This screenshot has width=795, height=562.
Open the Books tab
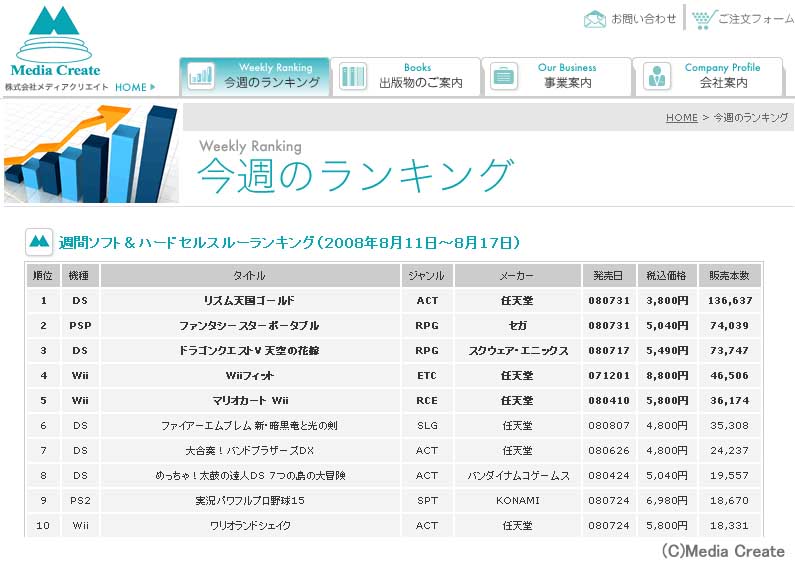406,77
